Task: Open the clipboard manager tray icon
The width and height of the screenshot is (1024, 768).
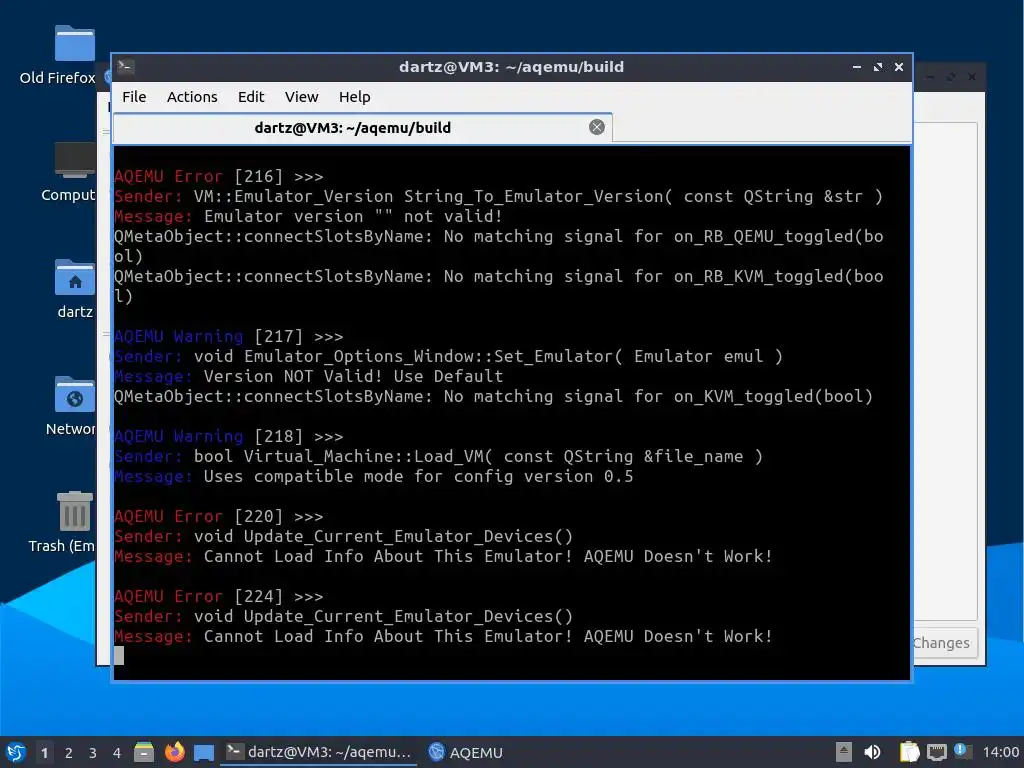Action: coord(909,752)
